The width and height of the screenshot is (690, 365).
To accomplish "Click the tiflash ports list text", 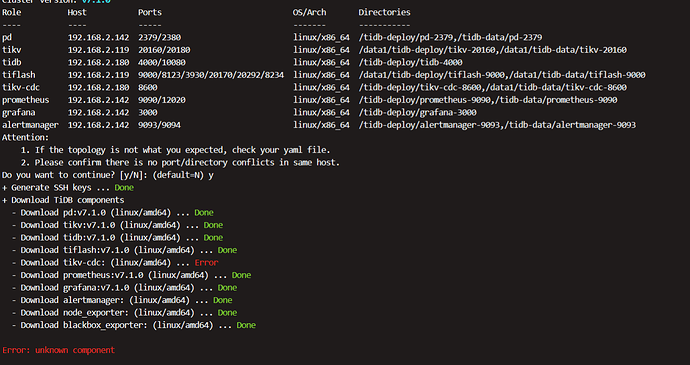I will point(211,75).
